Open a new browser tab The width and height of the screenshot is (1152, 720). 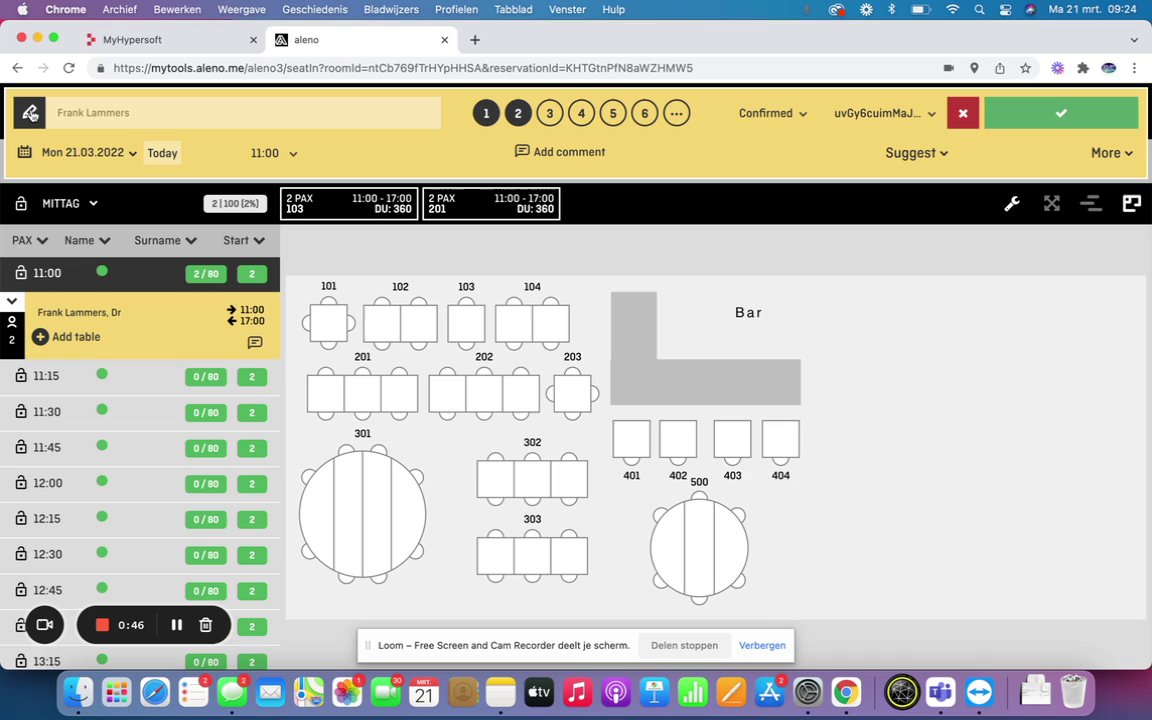pos(475,40)
